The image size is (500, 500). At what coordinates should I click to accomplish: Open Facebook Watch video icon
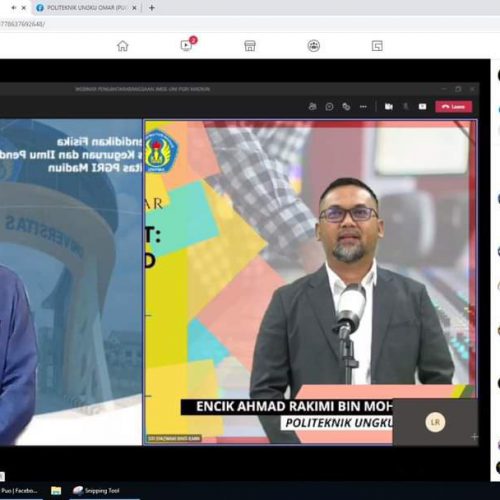tap(186, 45)
